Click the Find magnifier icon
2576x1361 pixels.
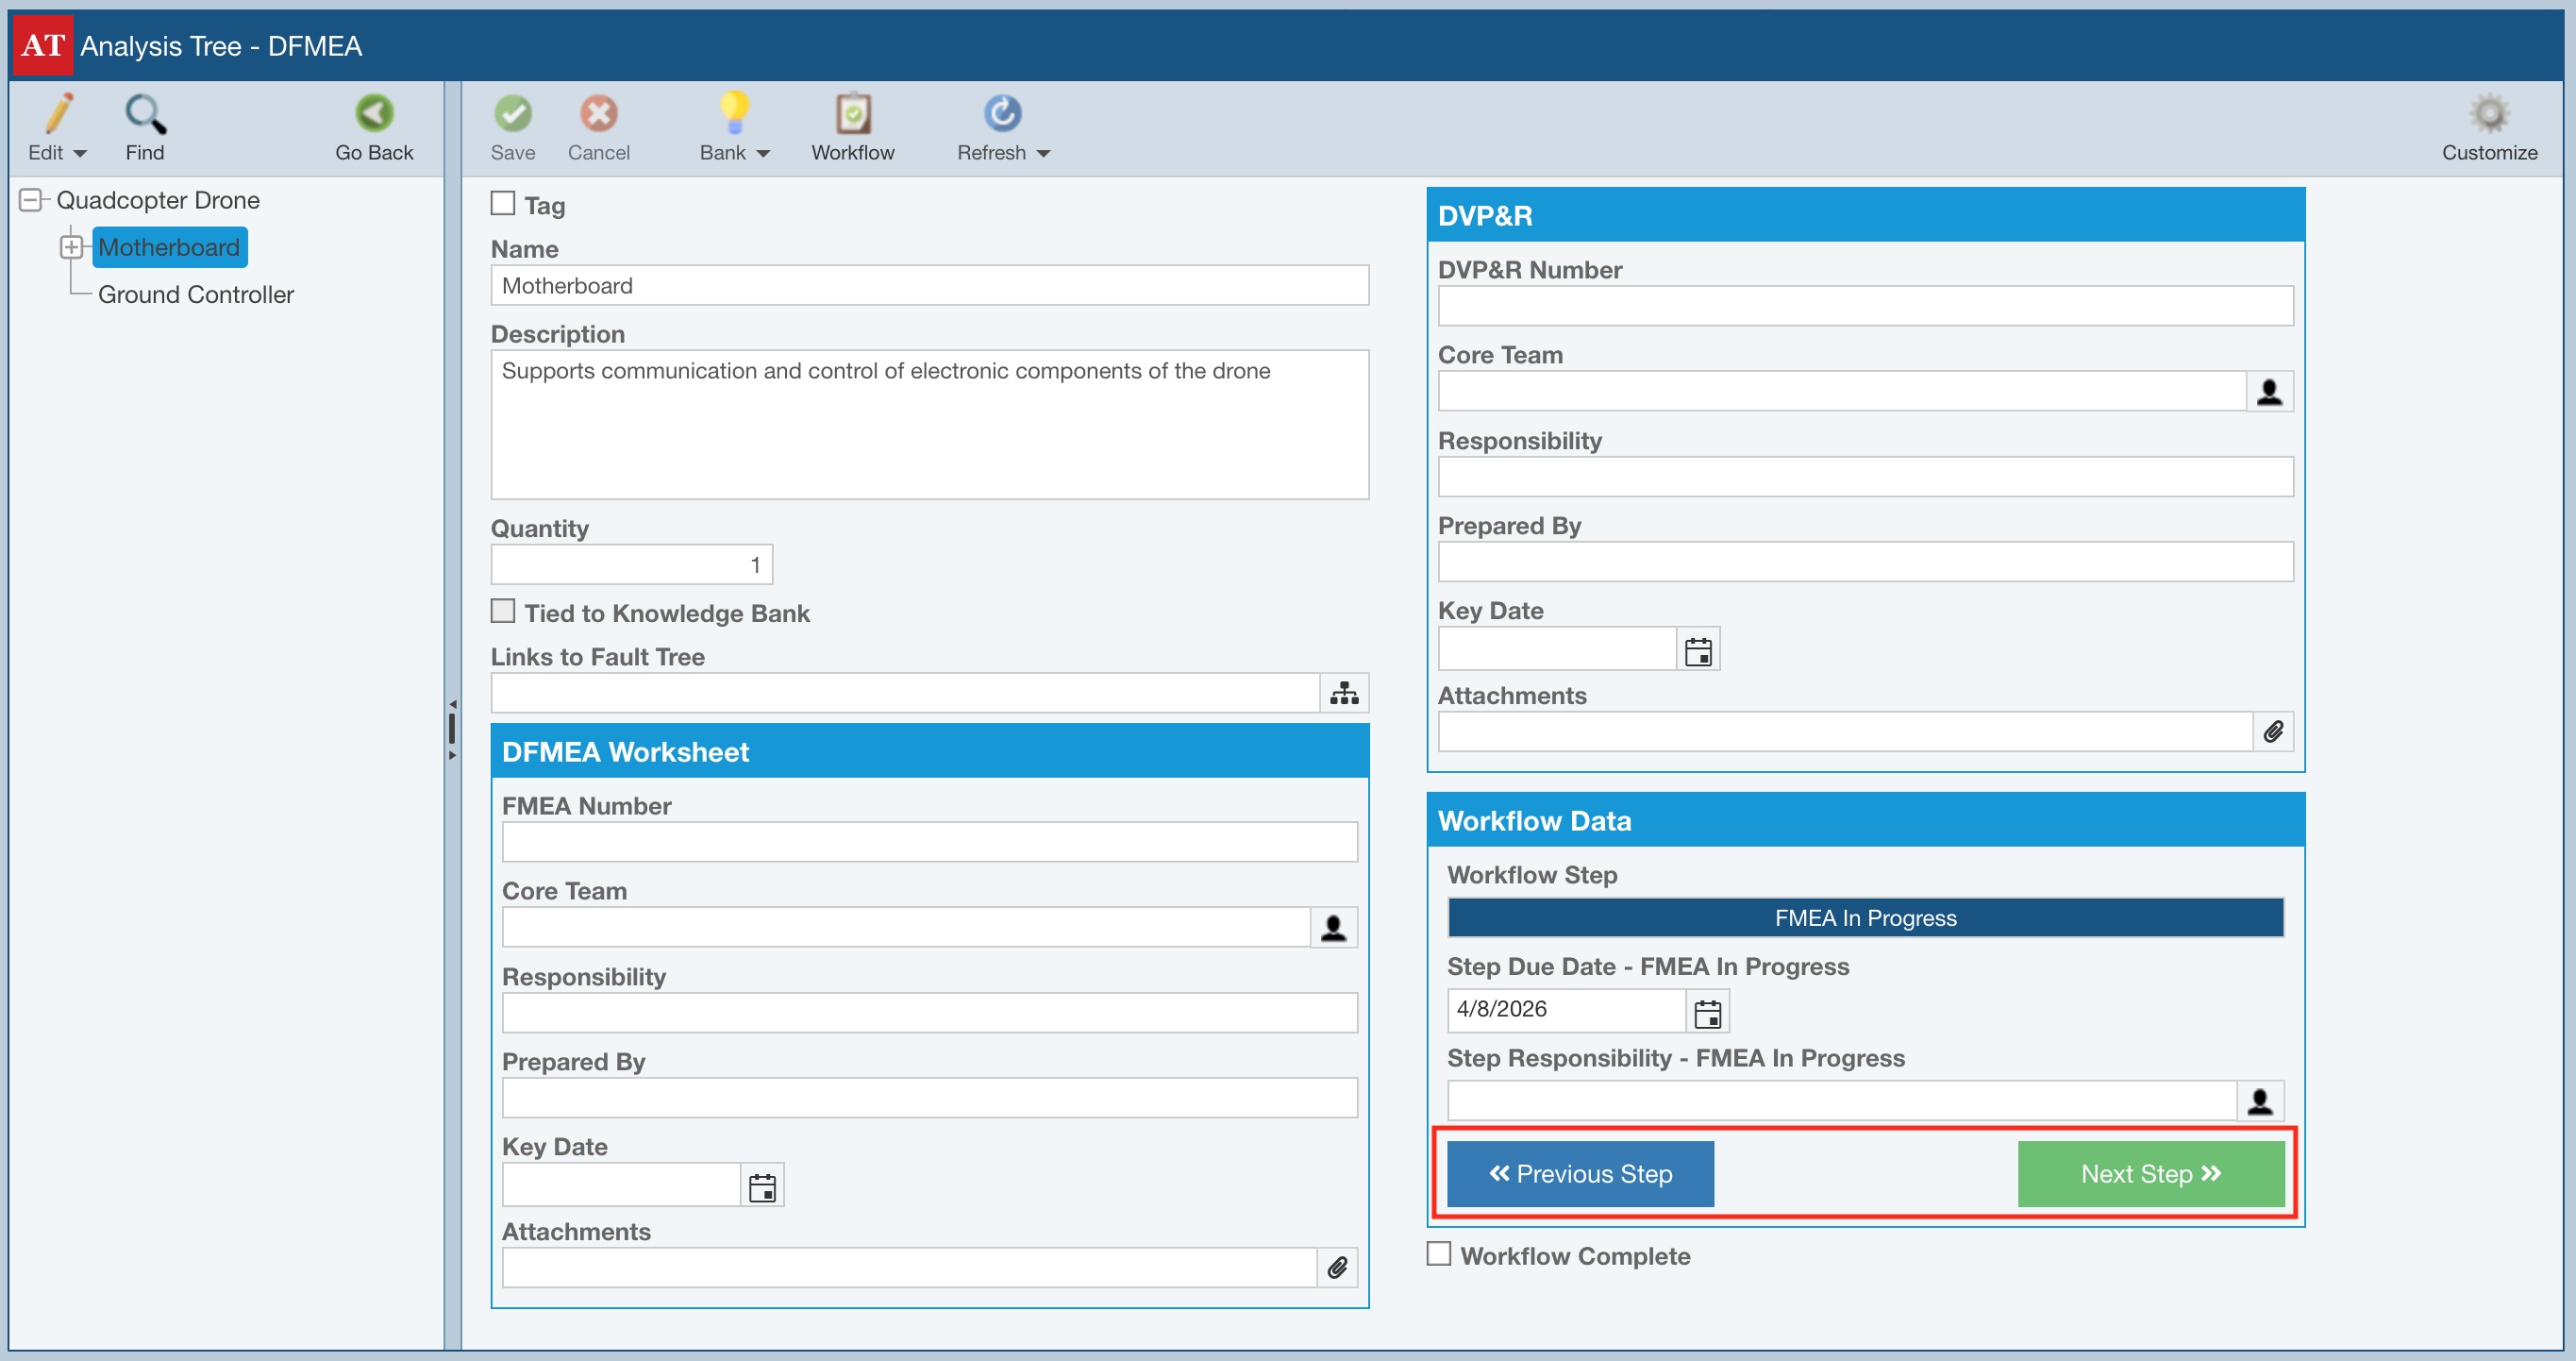pos(145,115)
